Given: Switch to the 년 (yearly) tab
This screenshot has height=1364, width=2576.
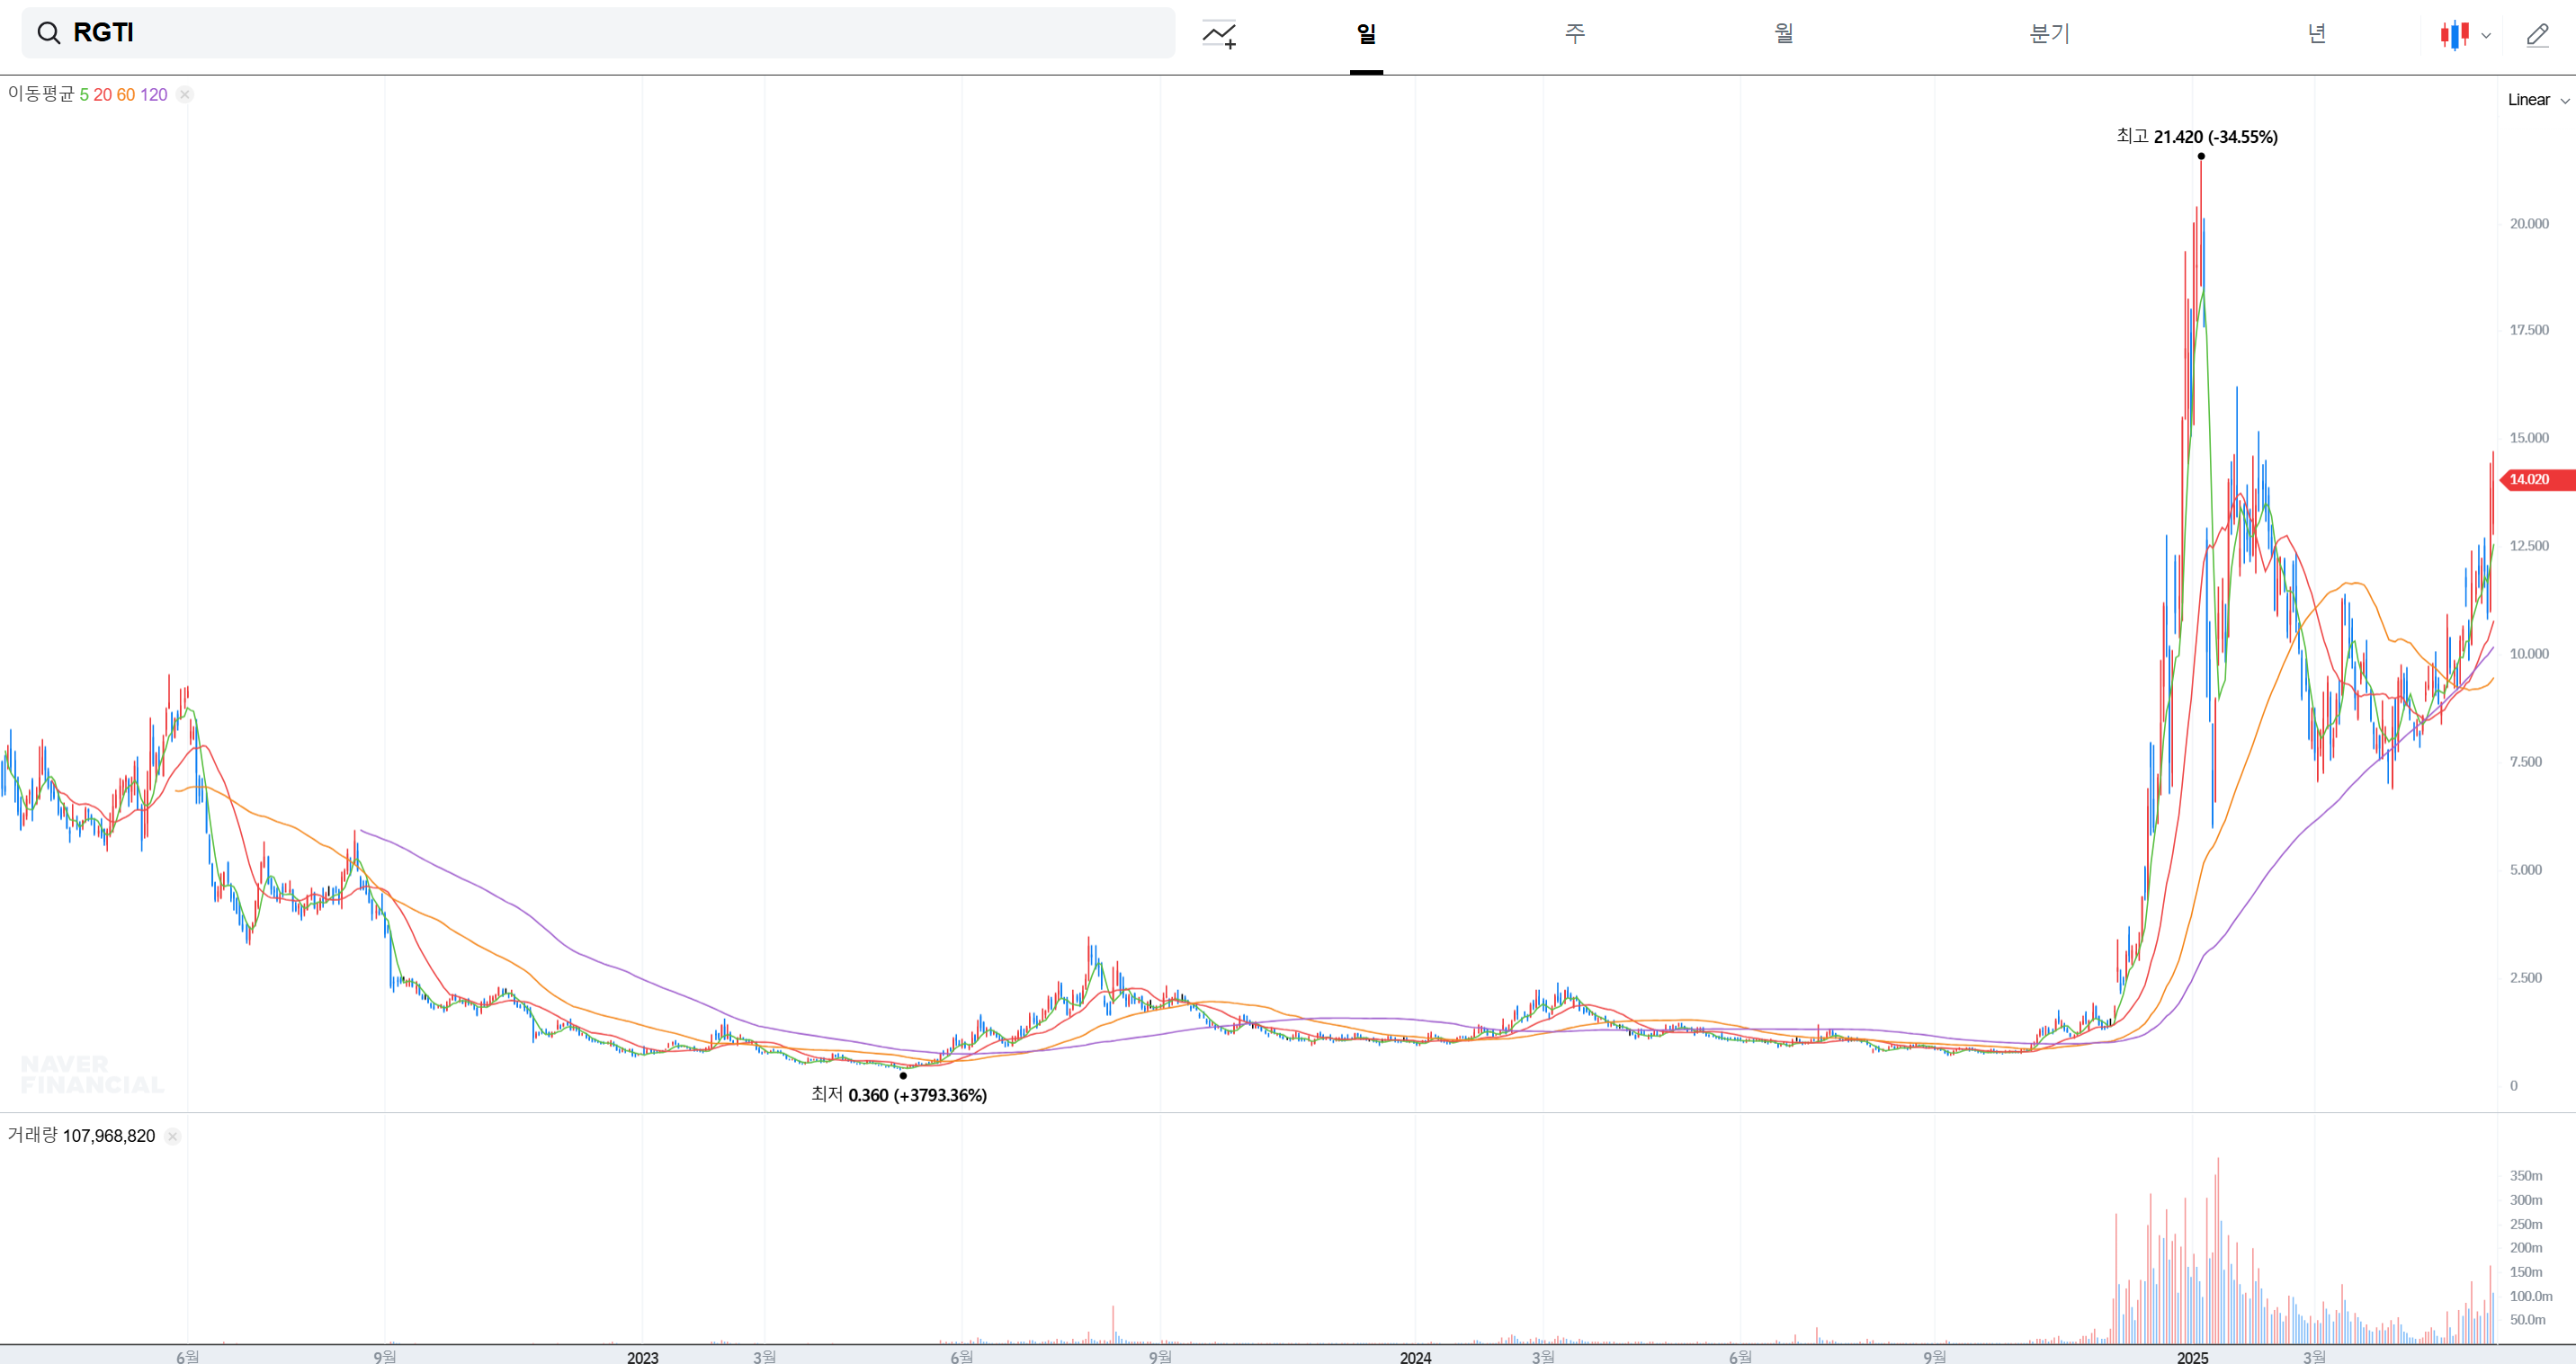Looking at the screenshot, I should pyautogui.click(x=2316, y=34).
